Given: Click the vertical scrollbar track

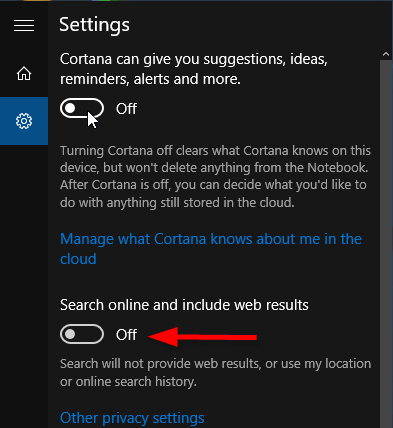Looking at the screenshot, I should point(386,243).
